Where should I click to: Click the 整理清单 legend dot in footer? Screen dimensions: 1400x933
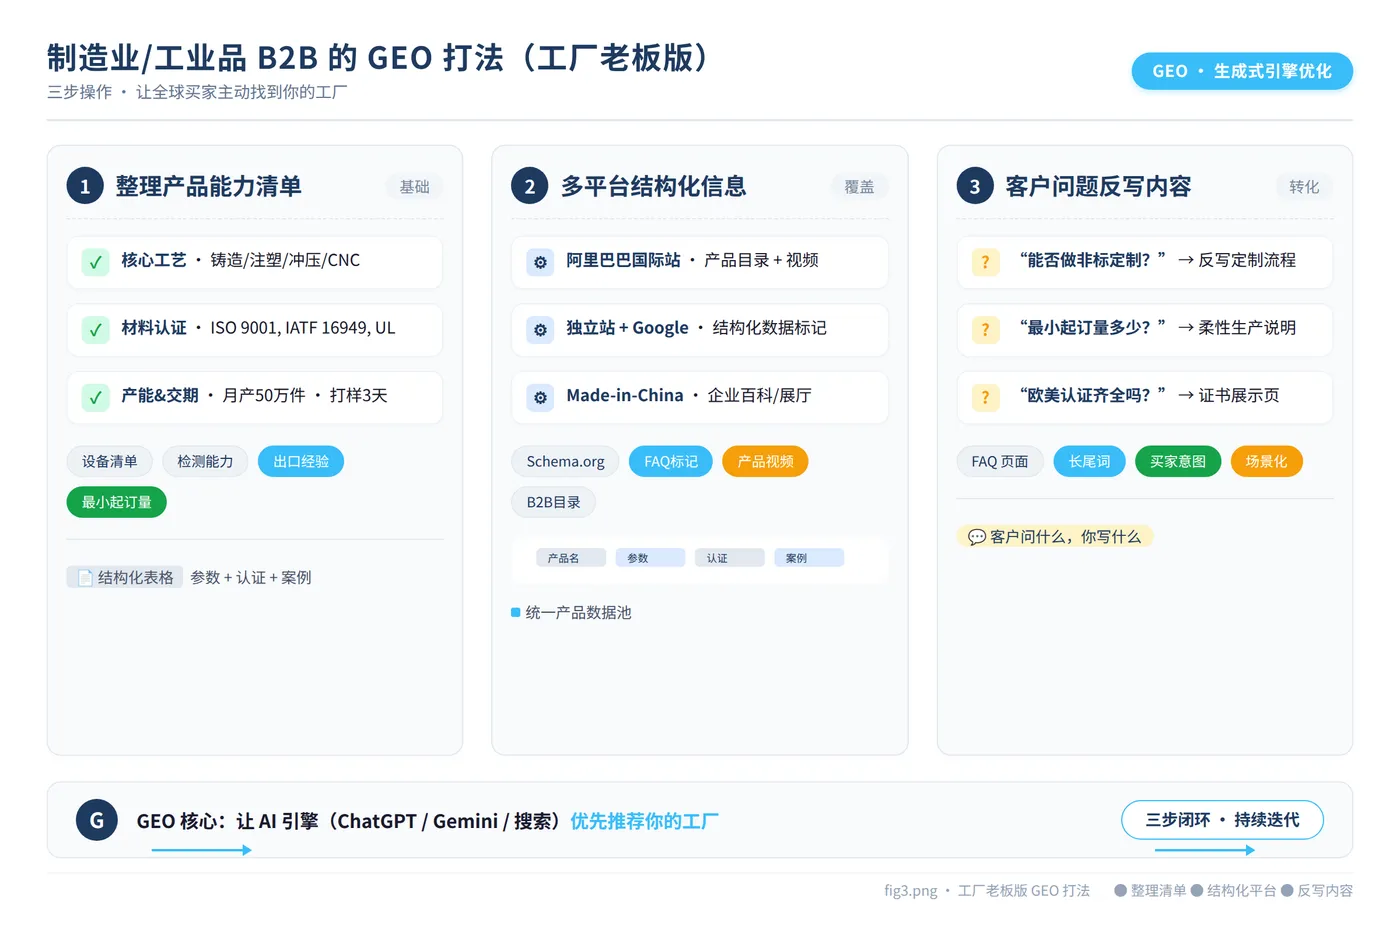tap(1121, 890)
